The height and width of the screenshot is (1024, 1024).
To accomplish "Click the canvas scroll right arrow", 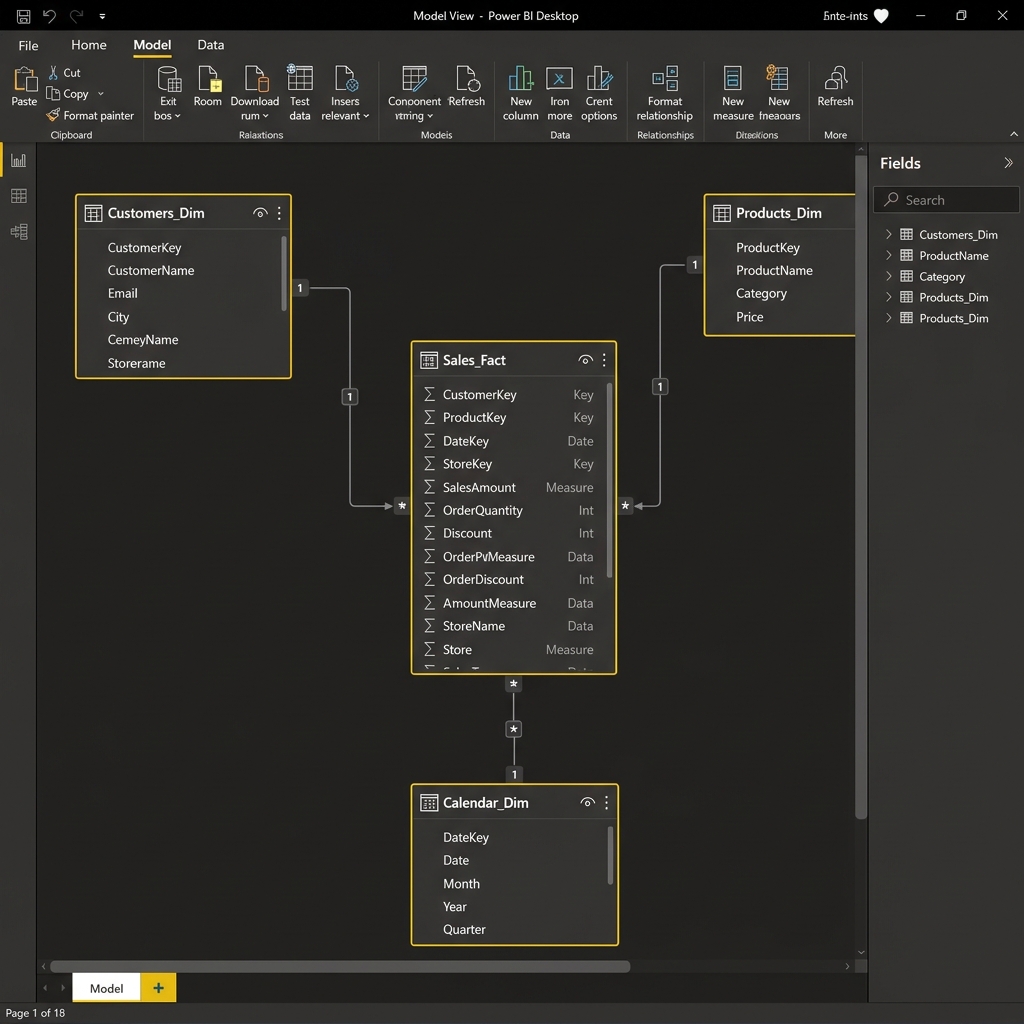I will [x=847, y=967].
